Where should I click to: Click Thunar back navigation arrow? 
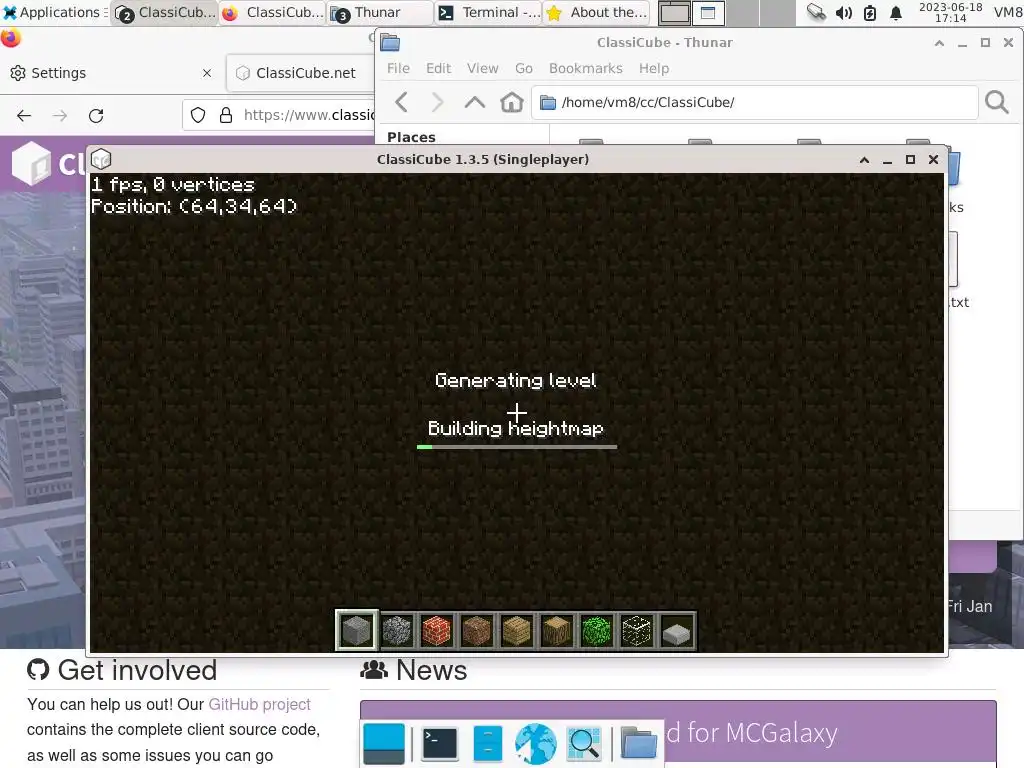point(402,102)
